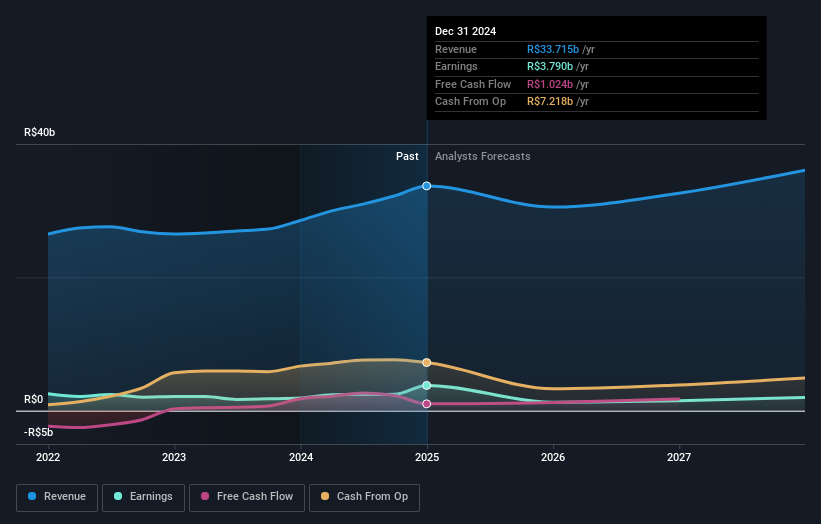Click the Past section label
Viewport: 821px width, 524px height.
[407, 156]
